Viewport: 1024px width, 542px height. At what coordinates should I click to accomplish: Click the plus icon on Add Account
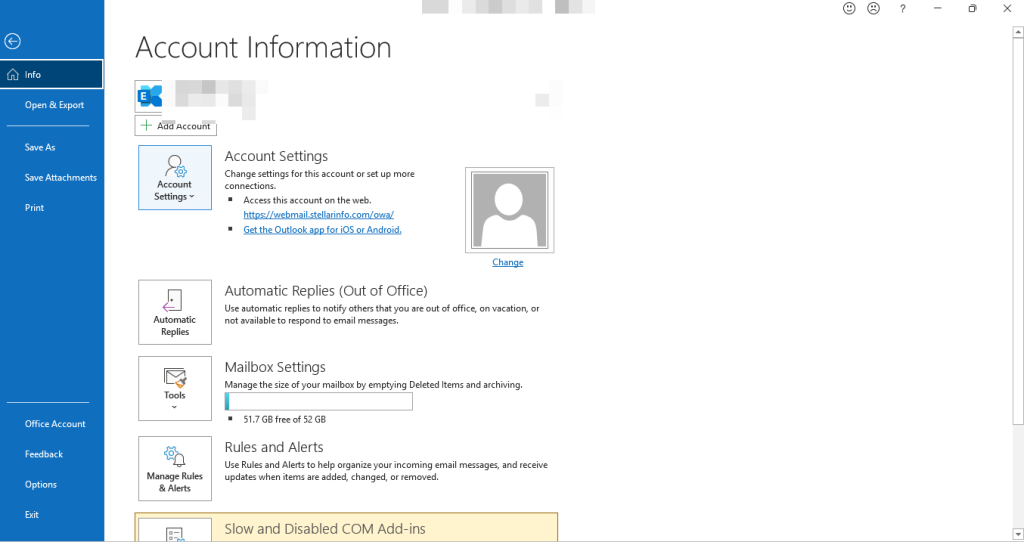click(x=146, y=125)
